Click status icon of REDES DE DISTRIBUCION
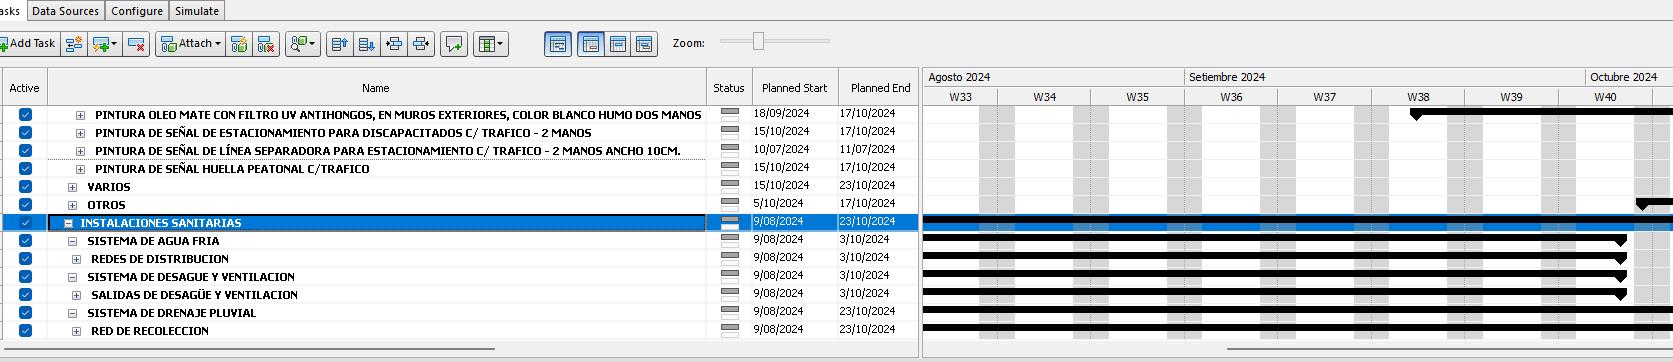Image resolution: width=1673 pixels, height=362 pixels. (730, 259)
